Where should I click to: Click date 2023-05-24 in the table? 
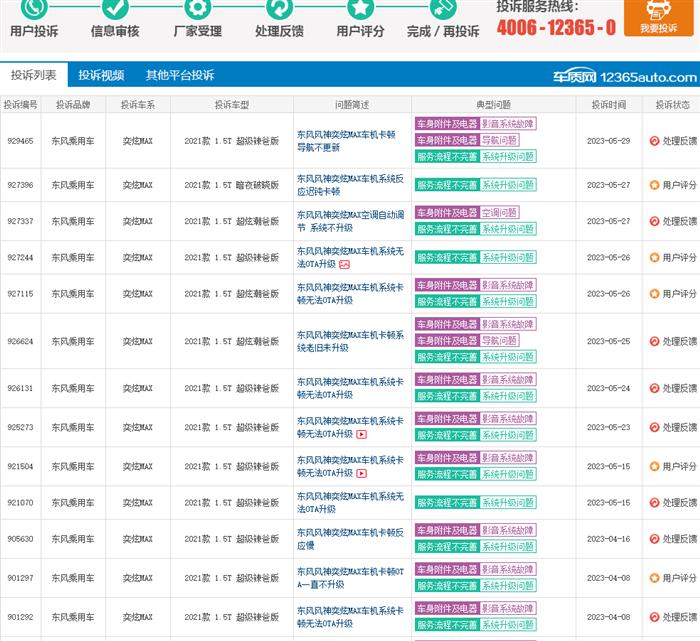coord(608,388)
